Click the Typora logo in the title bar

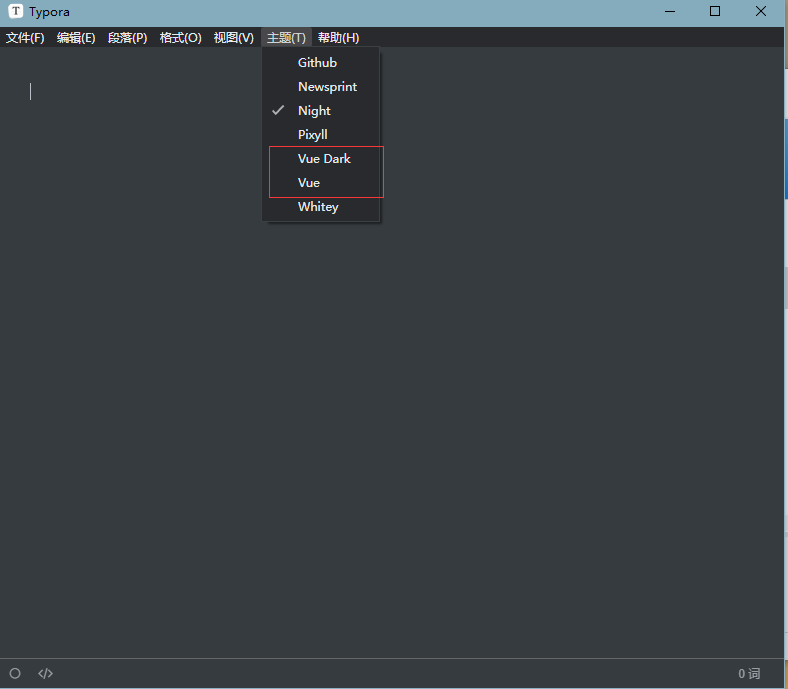click(16, 11)
